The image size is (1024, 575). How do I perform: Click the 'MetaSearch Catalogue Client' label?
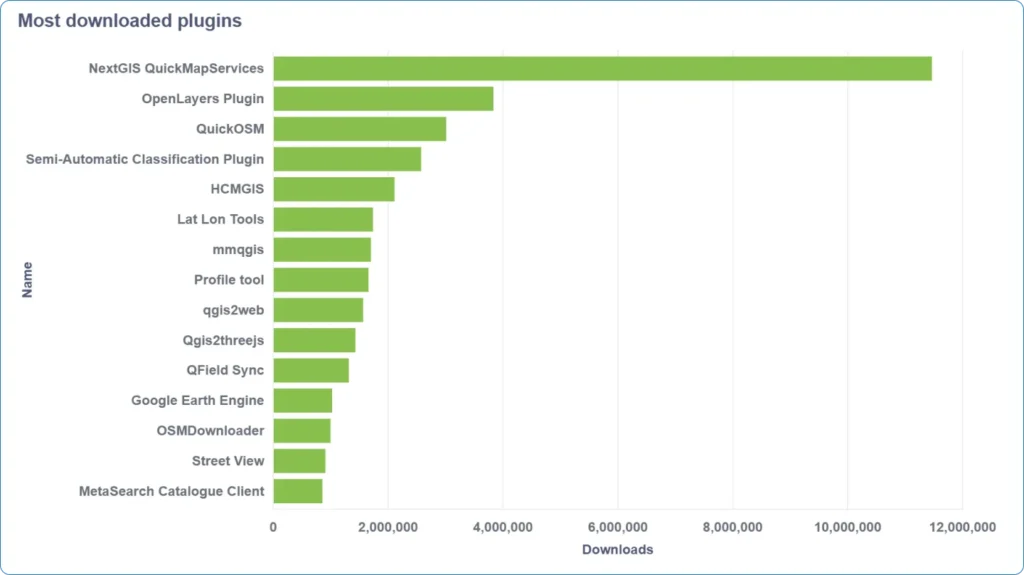click(172, 491)
